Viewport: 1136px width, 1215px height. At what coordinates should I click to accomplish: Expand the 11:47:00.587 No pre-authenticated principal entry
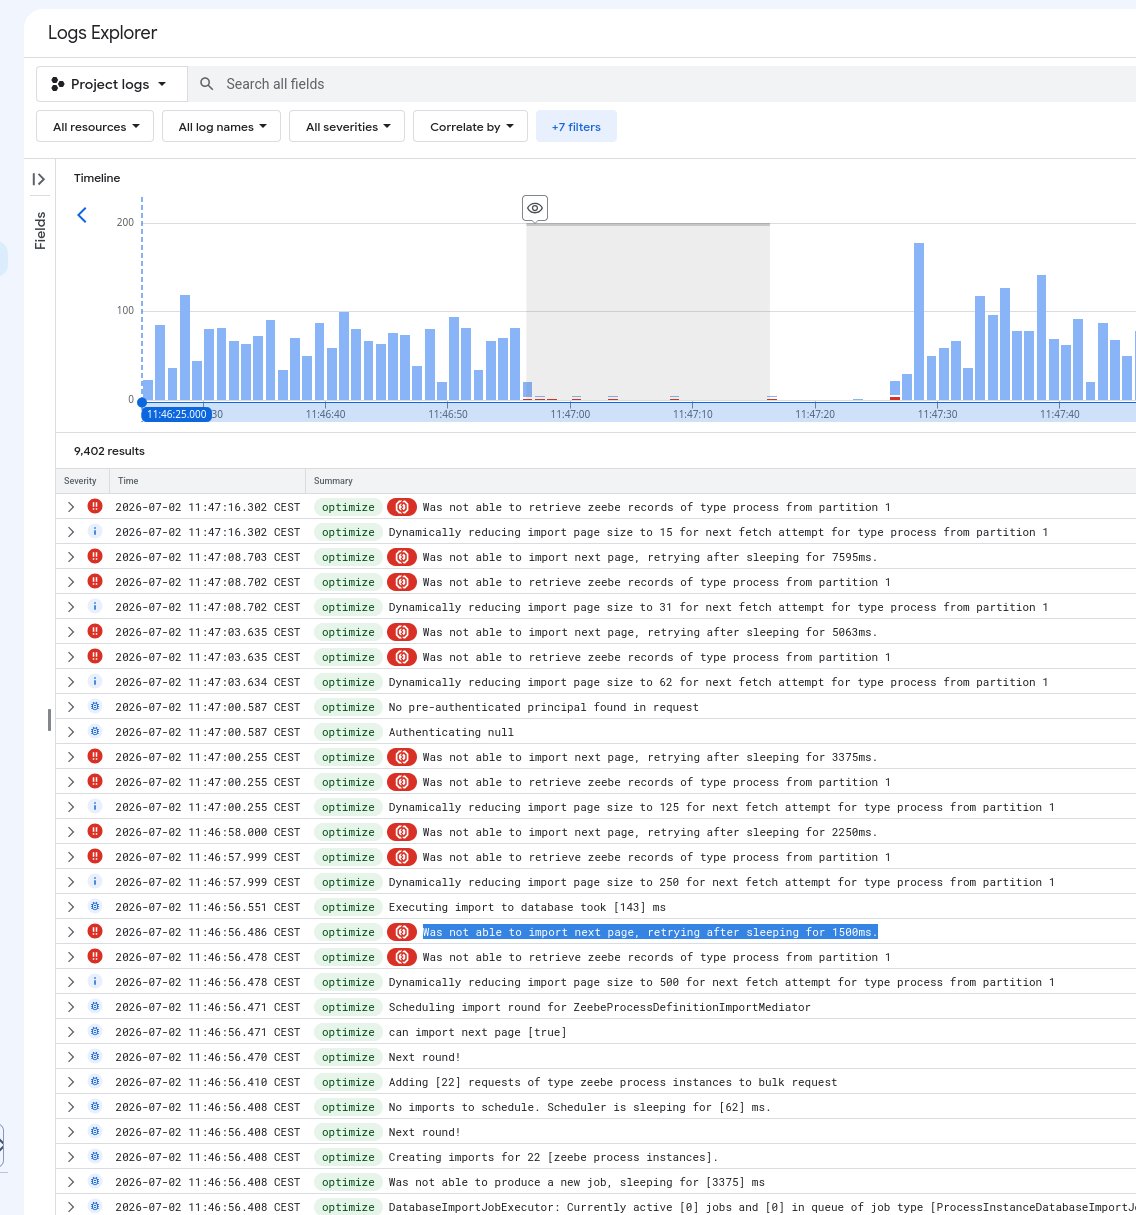tap(71, 707)
